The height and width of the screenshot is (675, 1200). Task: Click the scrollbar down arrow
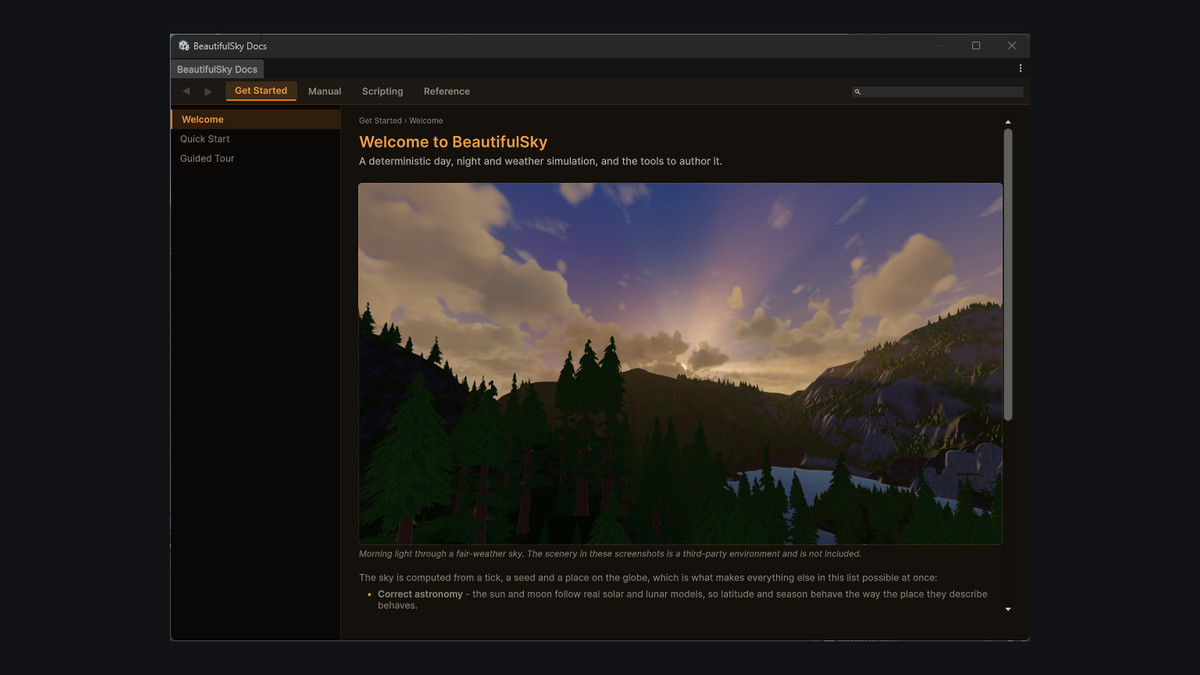coord(1007,609)
